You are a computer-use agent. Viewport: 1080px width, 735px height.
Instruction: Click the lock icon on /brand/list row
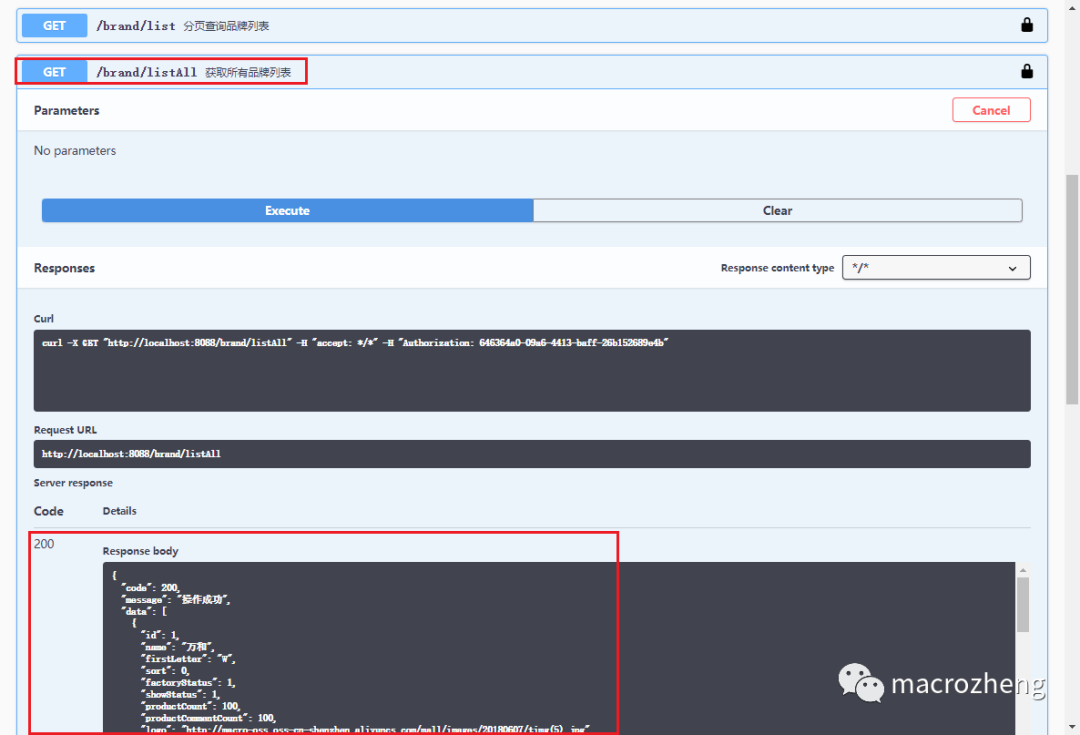coord(1026,25)
